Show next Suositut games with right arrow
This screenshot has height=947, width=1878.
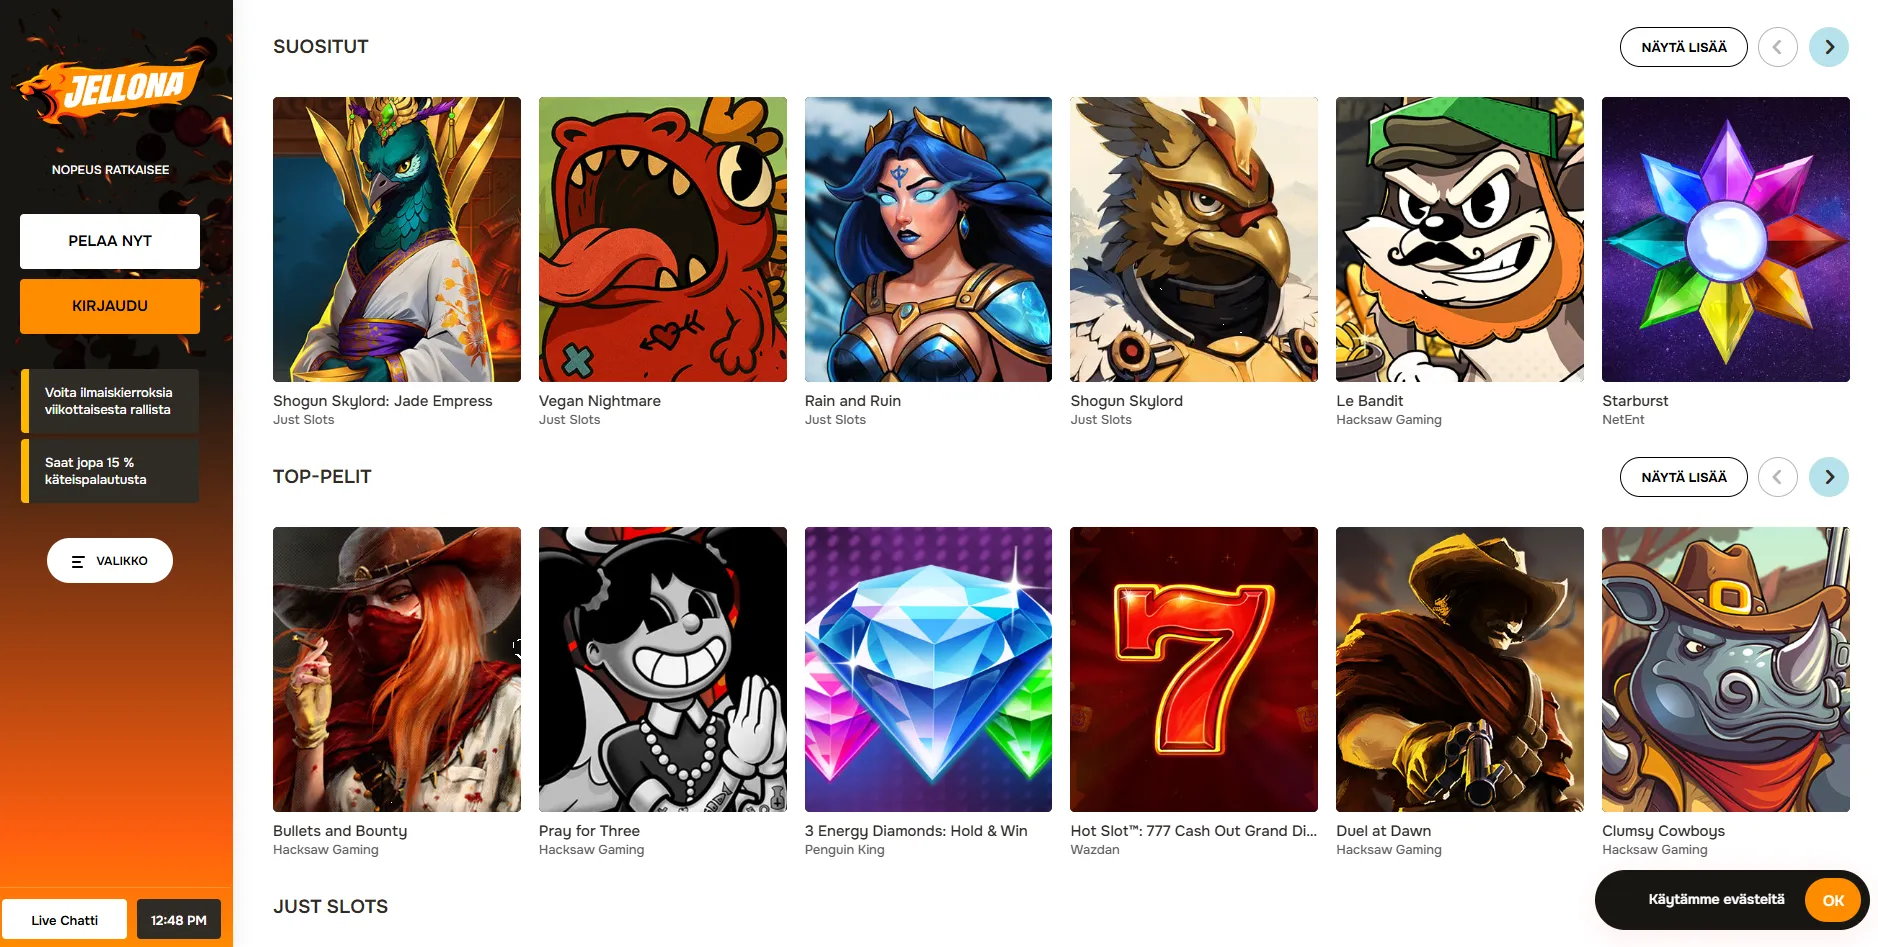tap(1829, 47)
